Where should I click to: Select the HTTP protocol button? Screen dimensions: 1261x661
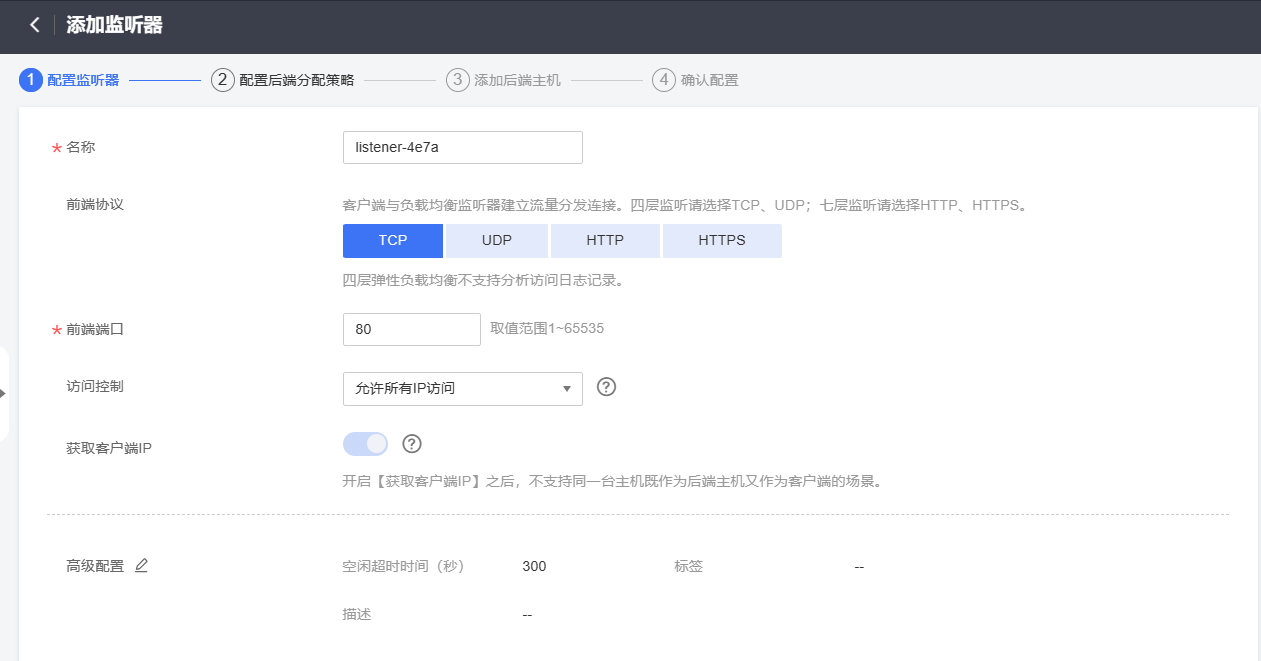605,241
